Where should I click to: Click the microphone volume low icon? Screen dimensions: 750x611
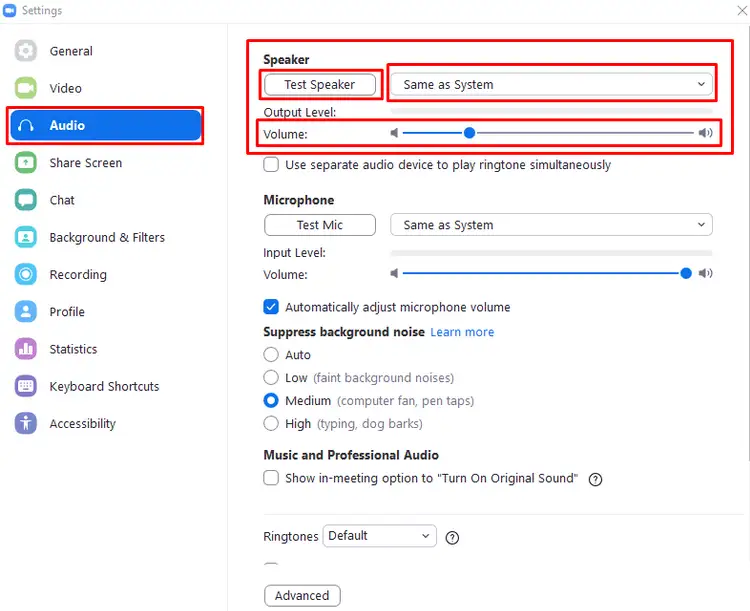(394, 273)
